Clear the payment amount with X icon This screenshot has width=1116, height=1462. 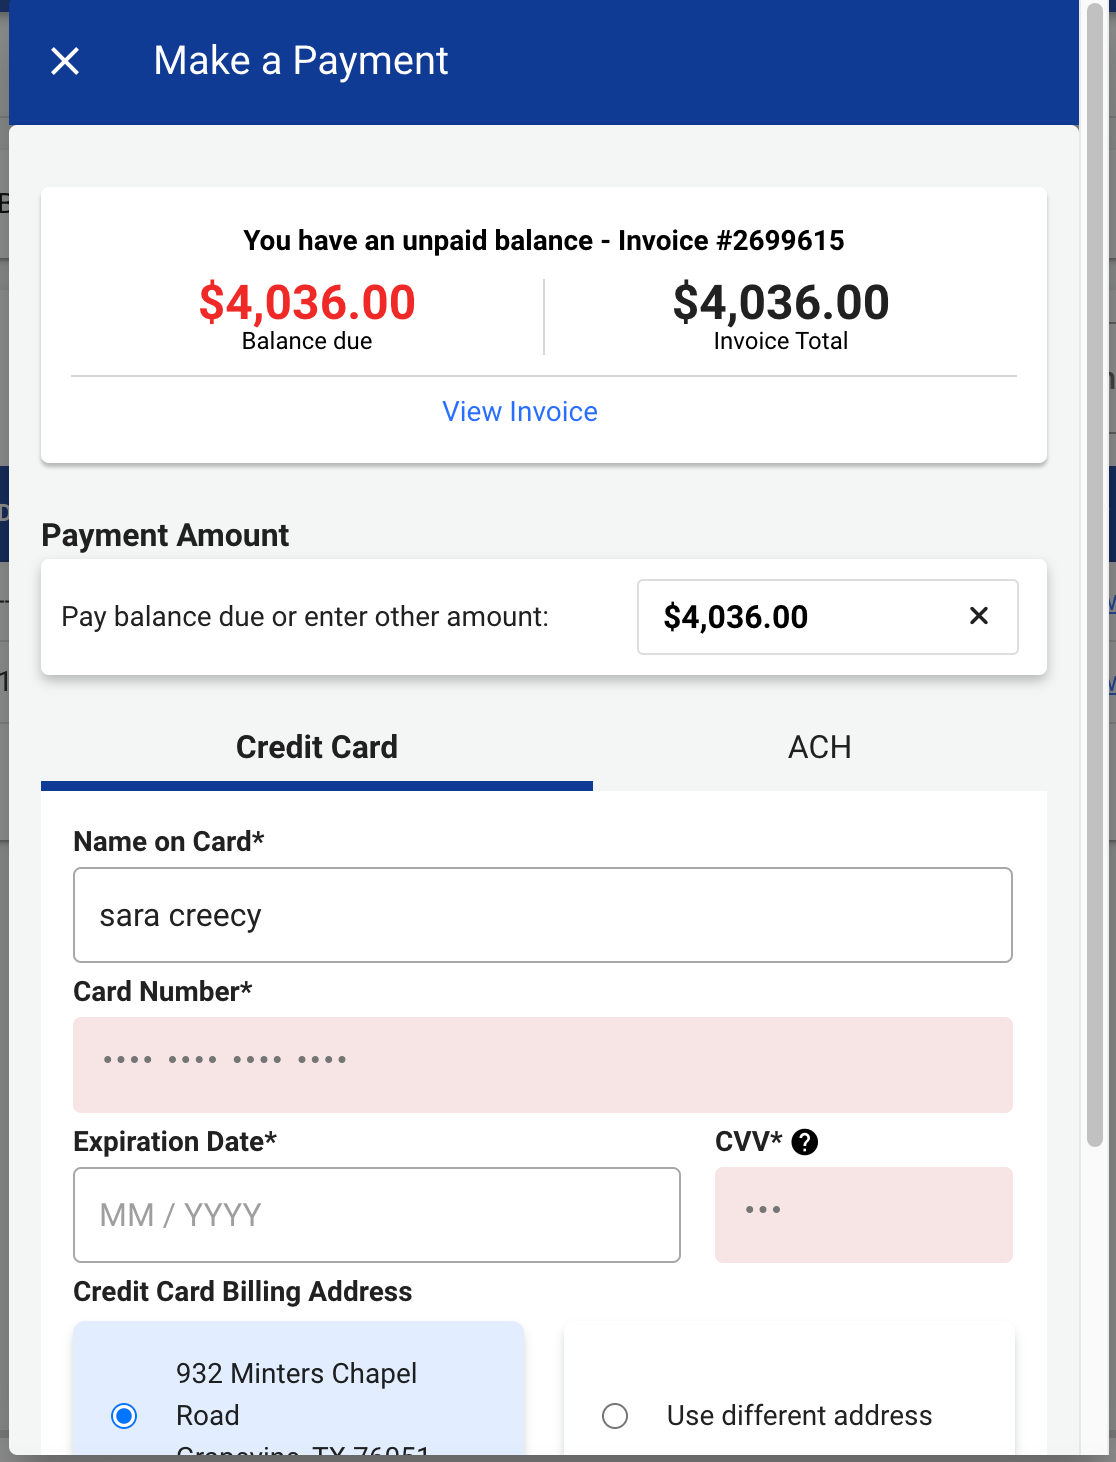point(979,616)
